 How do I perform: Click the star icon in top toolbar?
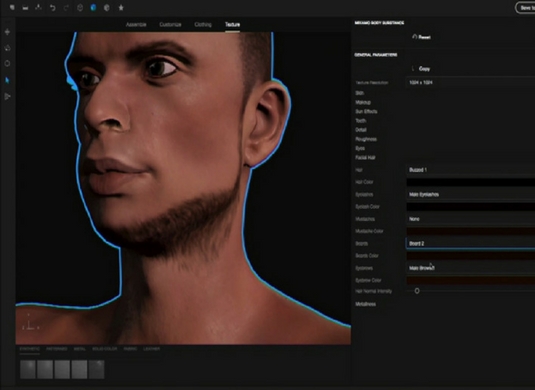pyautogui.click(x=121, y=8)
